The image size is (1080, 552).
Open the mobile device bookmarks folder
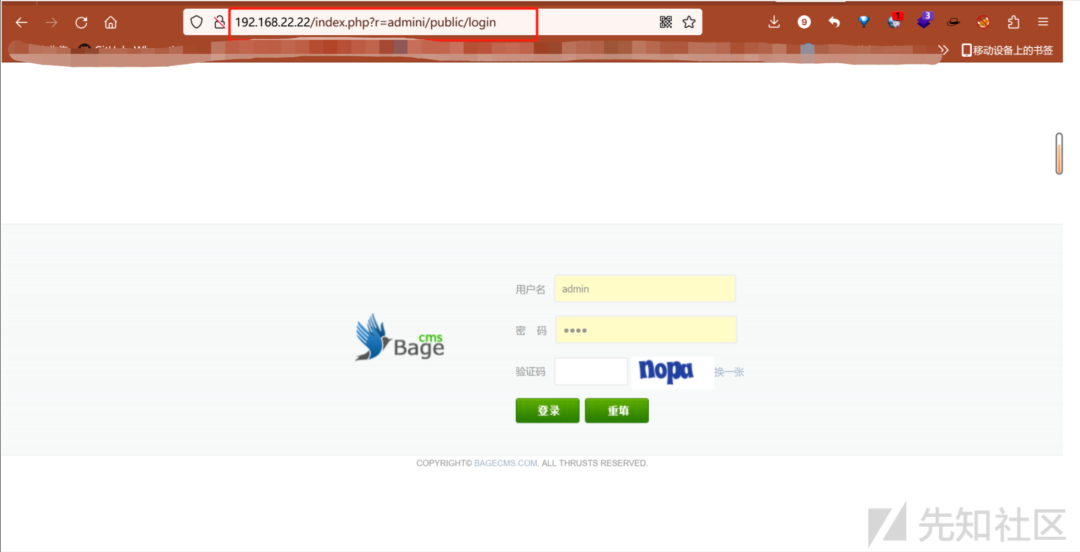1007,50
